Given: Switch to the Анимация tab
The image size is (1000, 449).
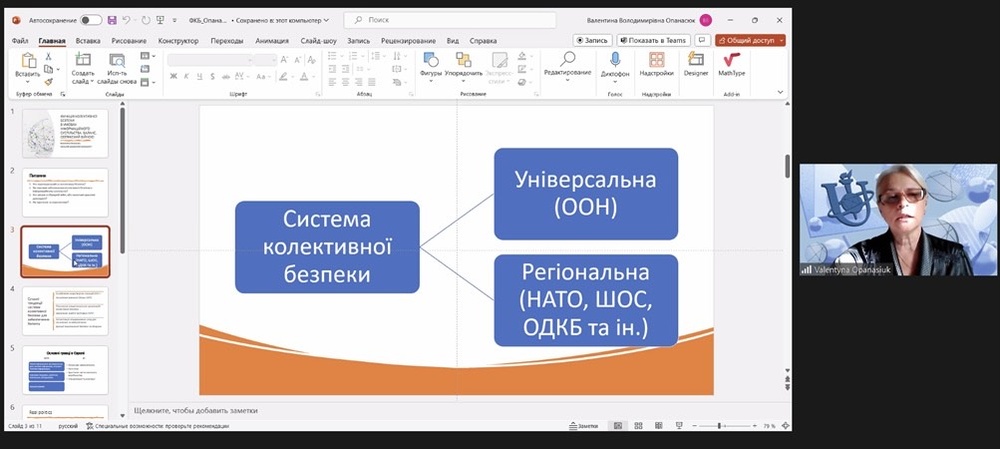Looking at the screenshot, I should click(x=272, y=41).
